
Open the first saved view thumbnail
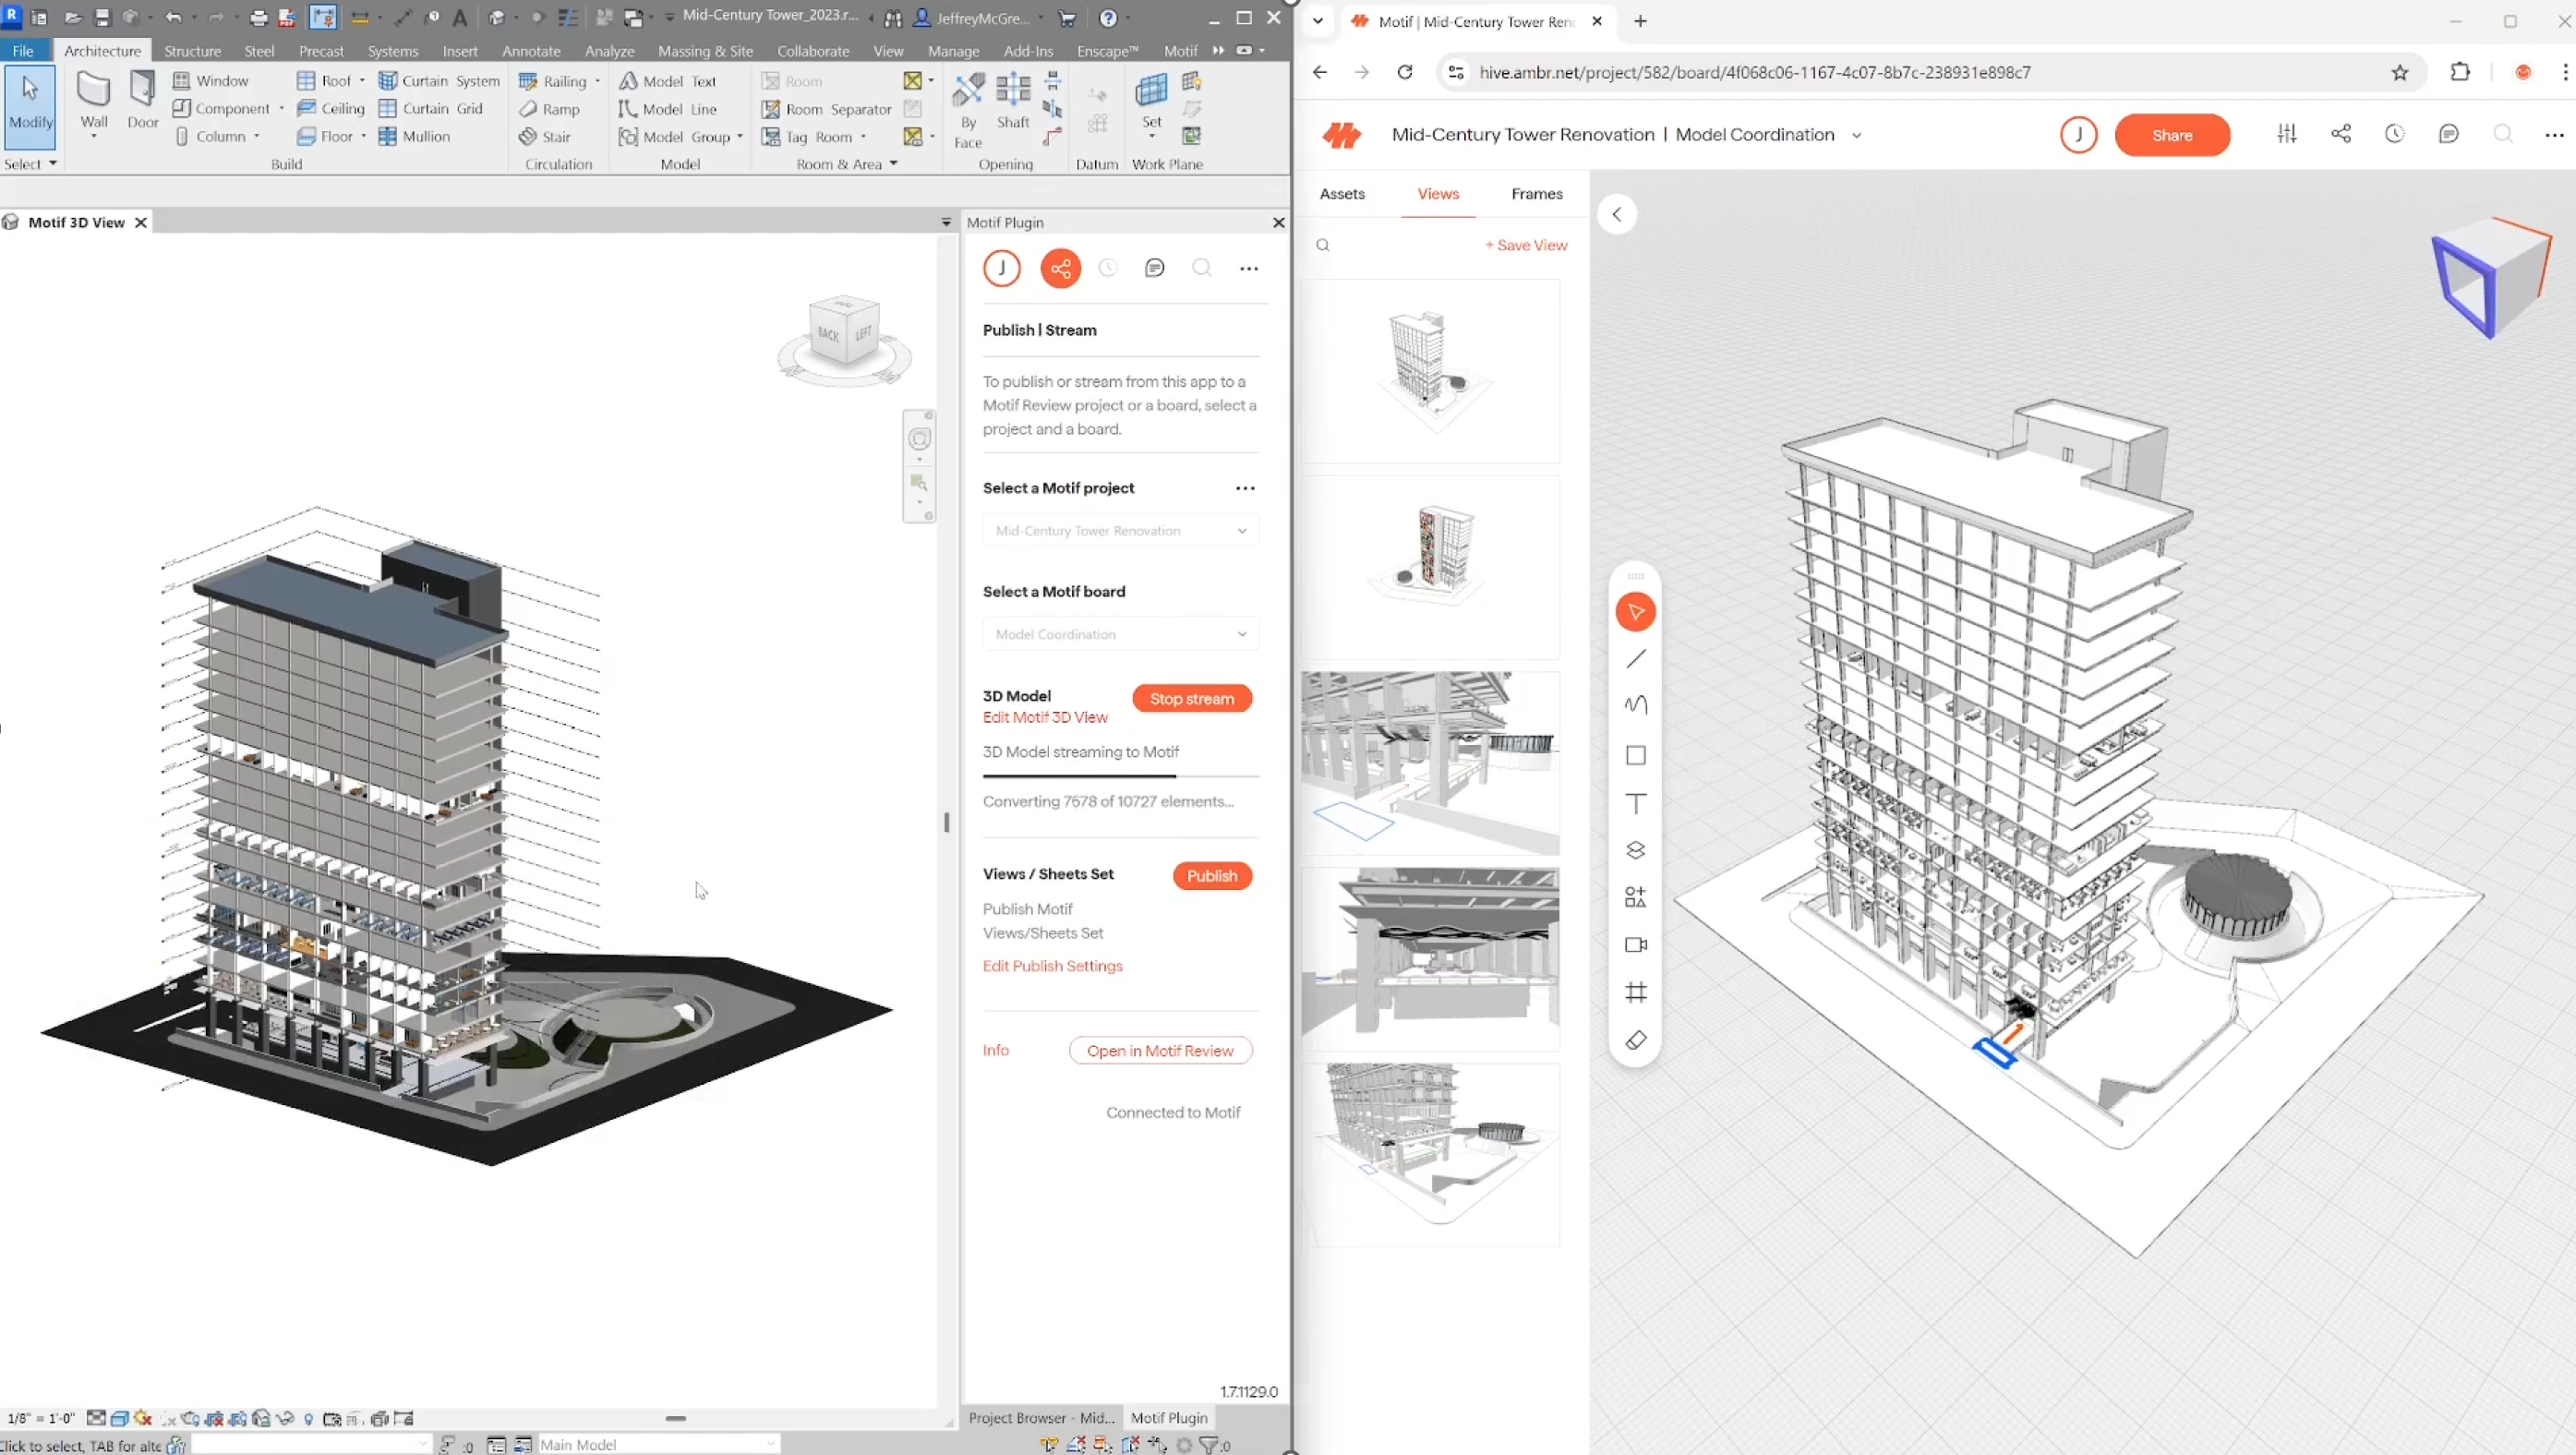[x=1431, y=371]
